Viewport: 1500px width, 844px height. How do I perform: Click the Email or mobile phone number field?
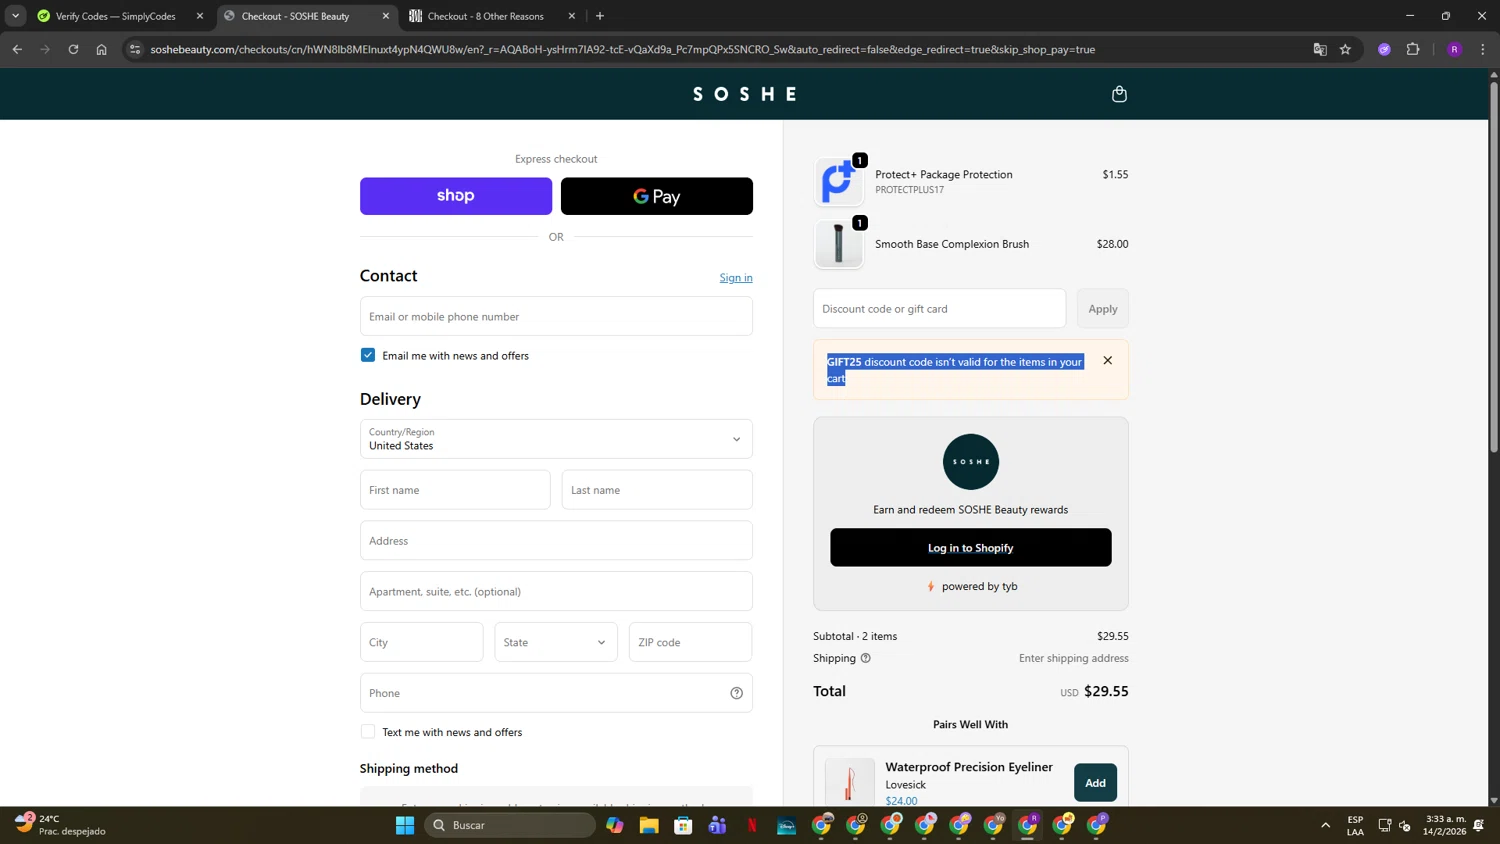(556, 316)
